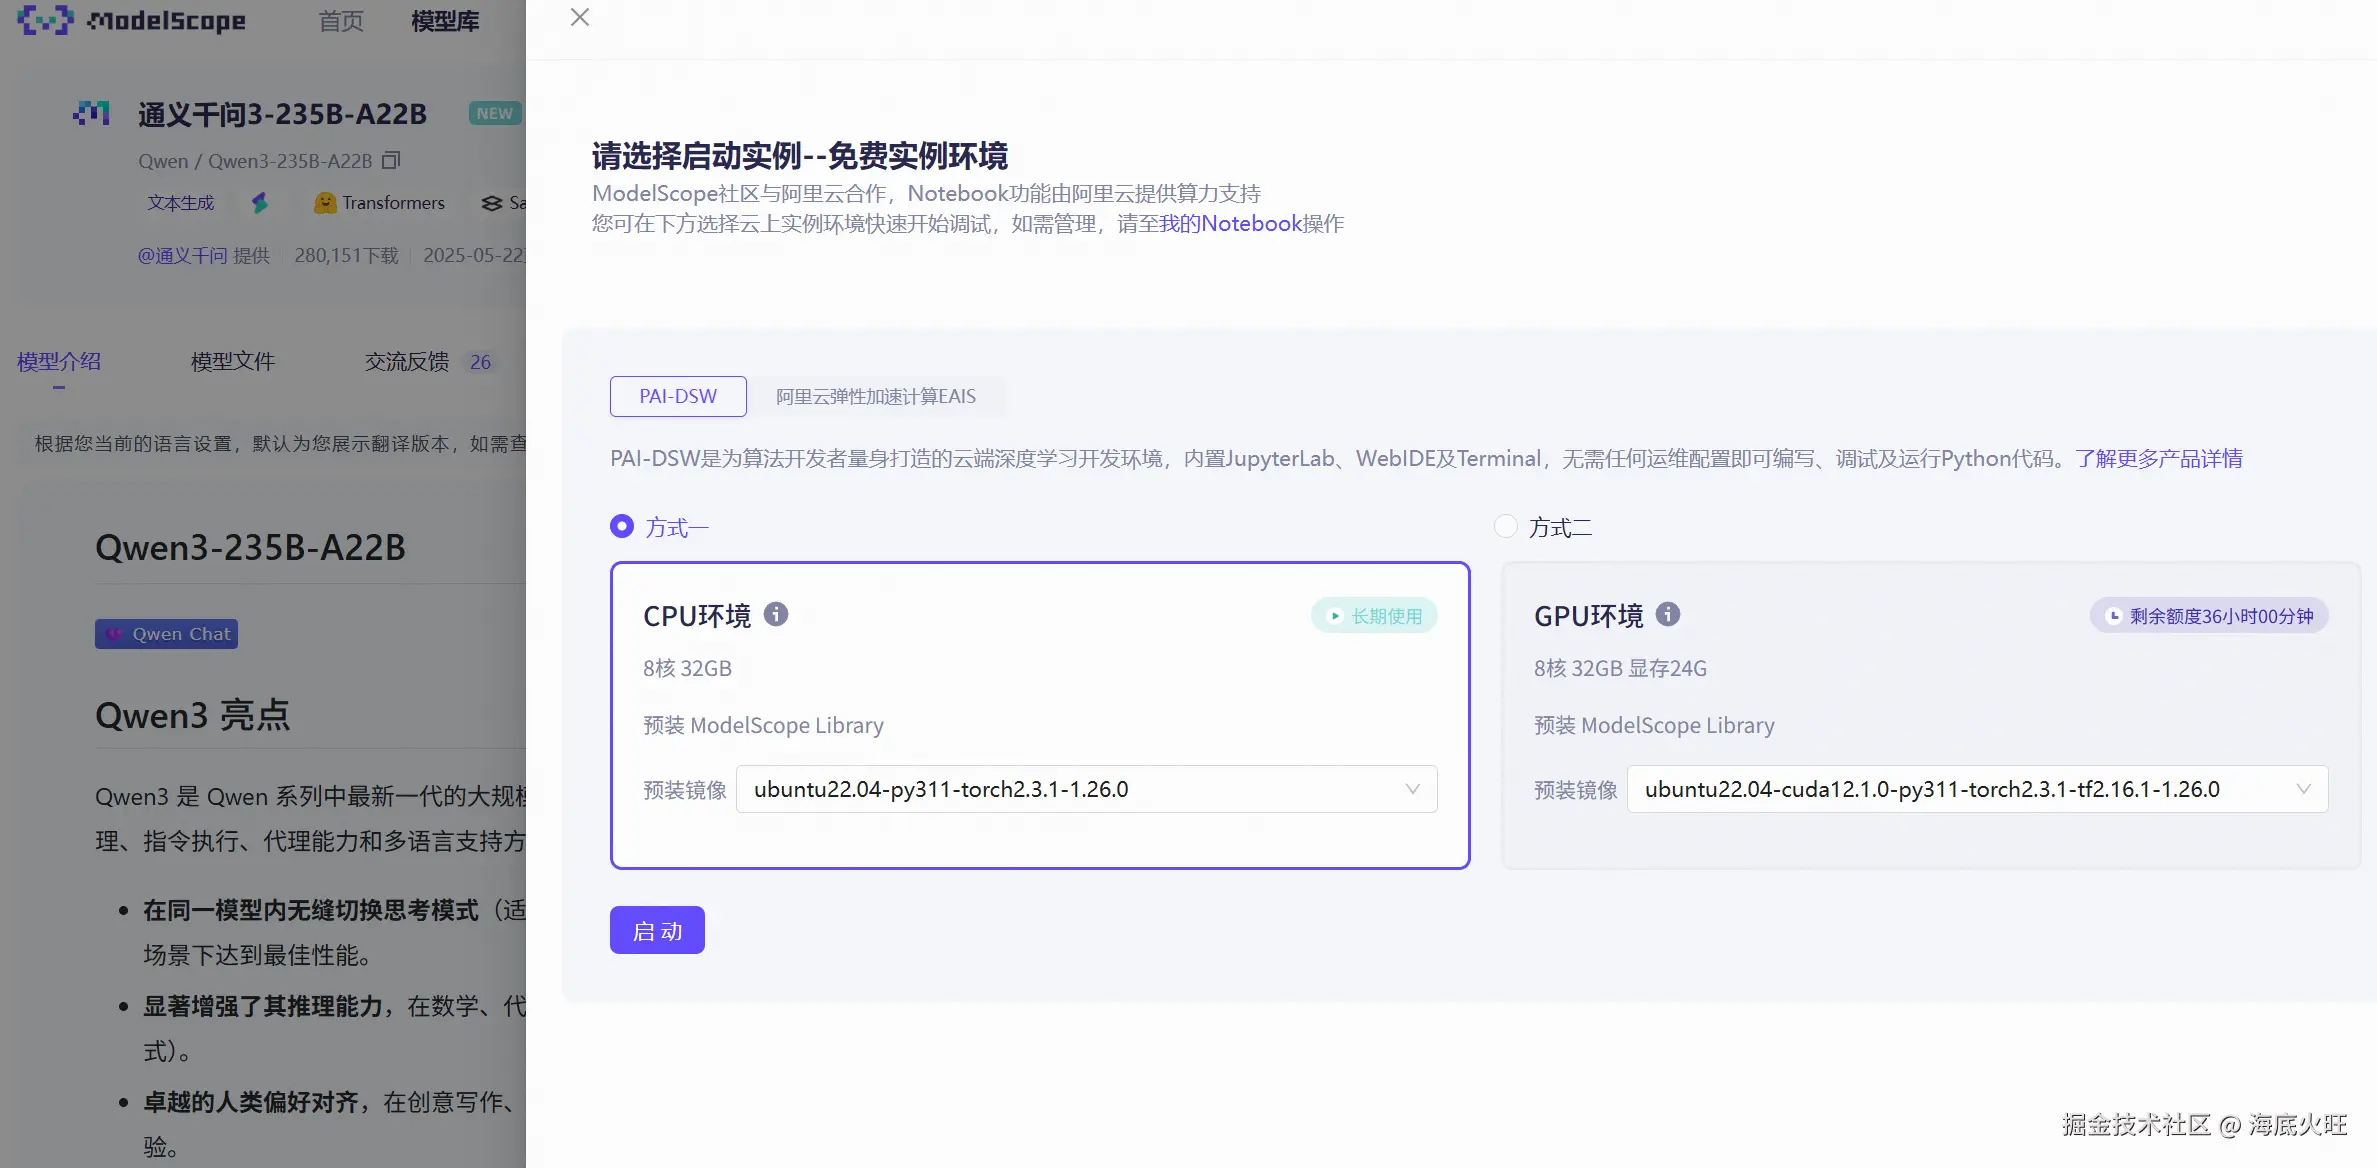2377x1168 pixels.
Task: Open the CPU 预装镜像 dropdown
Action: tap(1087, 789)
